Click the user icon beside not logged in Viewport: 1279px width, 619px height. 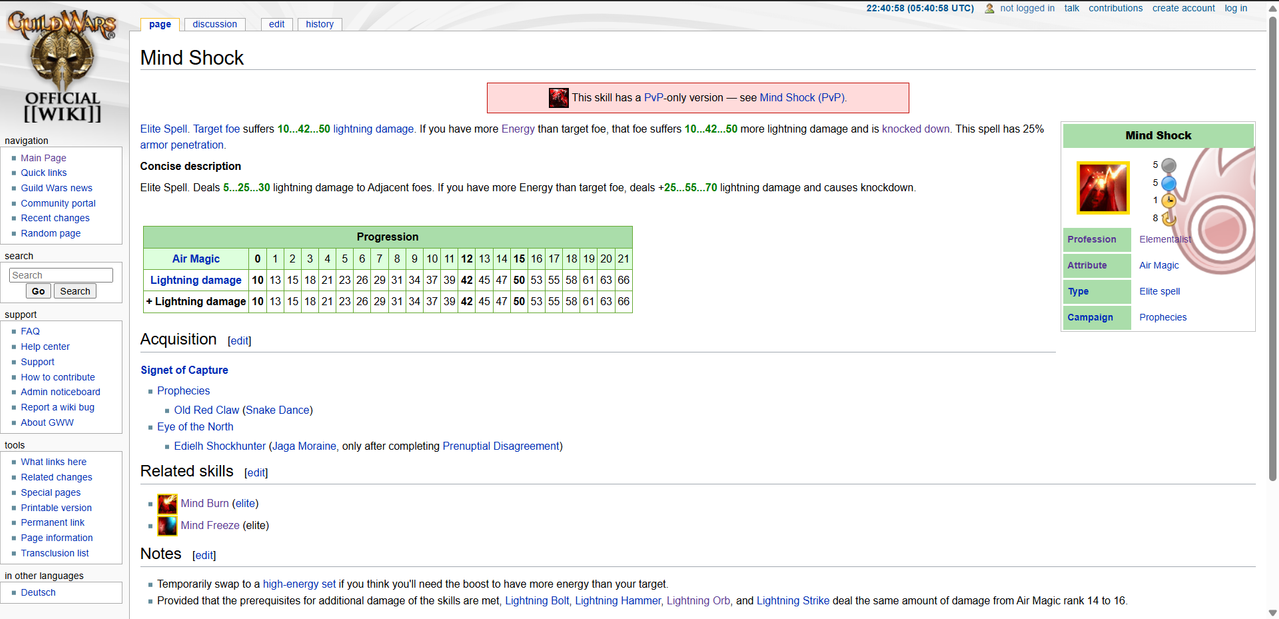(989, 8)
